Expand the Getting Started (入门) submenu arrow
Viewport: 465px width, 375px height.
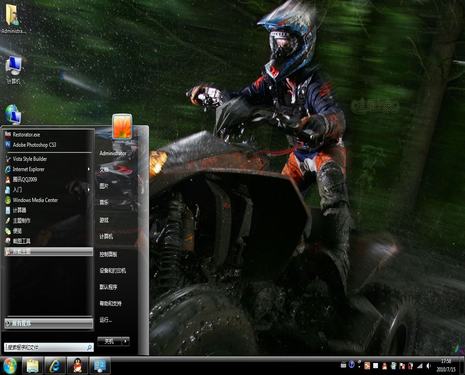pyautogui.click(x=89, y=190)
